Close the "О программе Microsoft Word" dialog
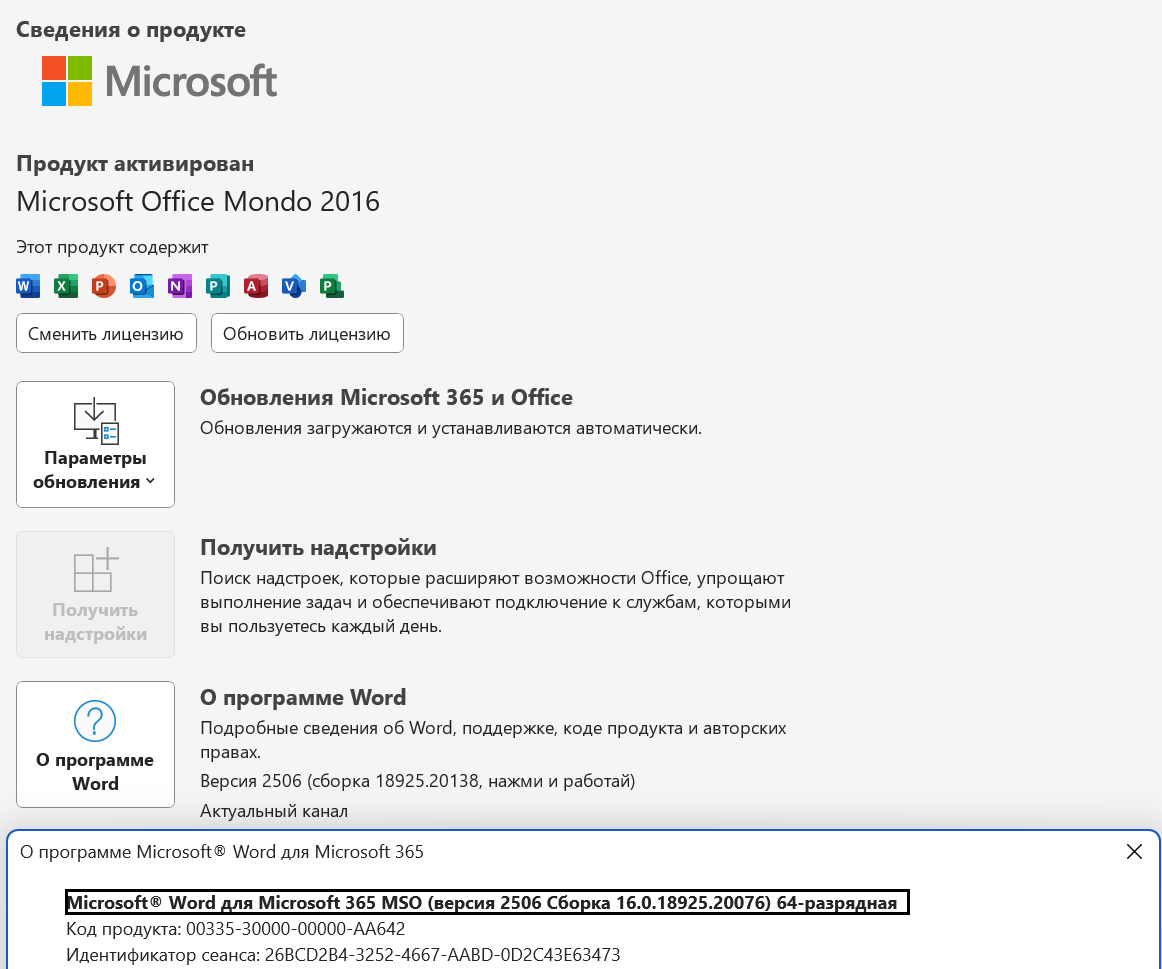Viewport: 1162px width, 969px height. [x=1134, y=852]
